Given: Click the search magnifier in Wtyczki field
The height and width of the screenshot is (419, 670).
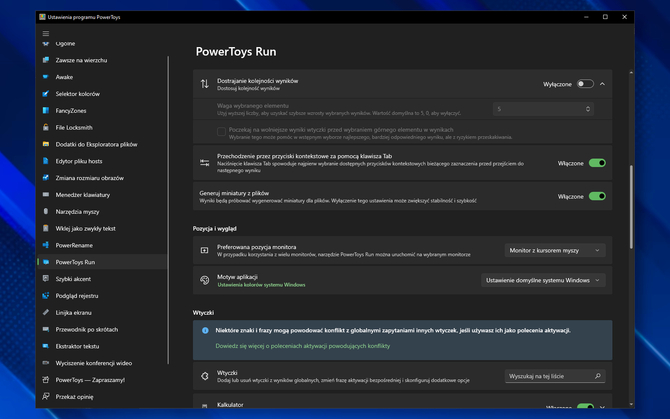Looking at the screenshot, I should (597, 376).
